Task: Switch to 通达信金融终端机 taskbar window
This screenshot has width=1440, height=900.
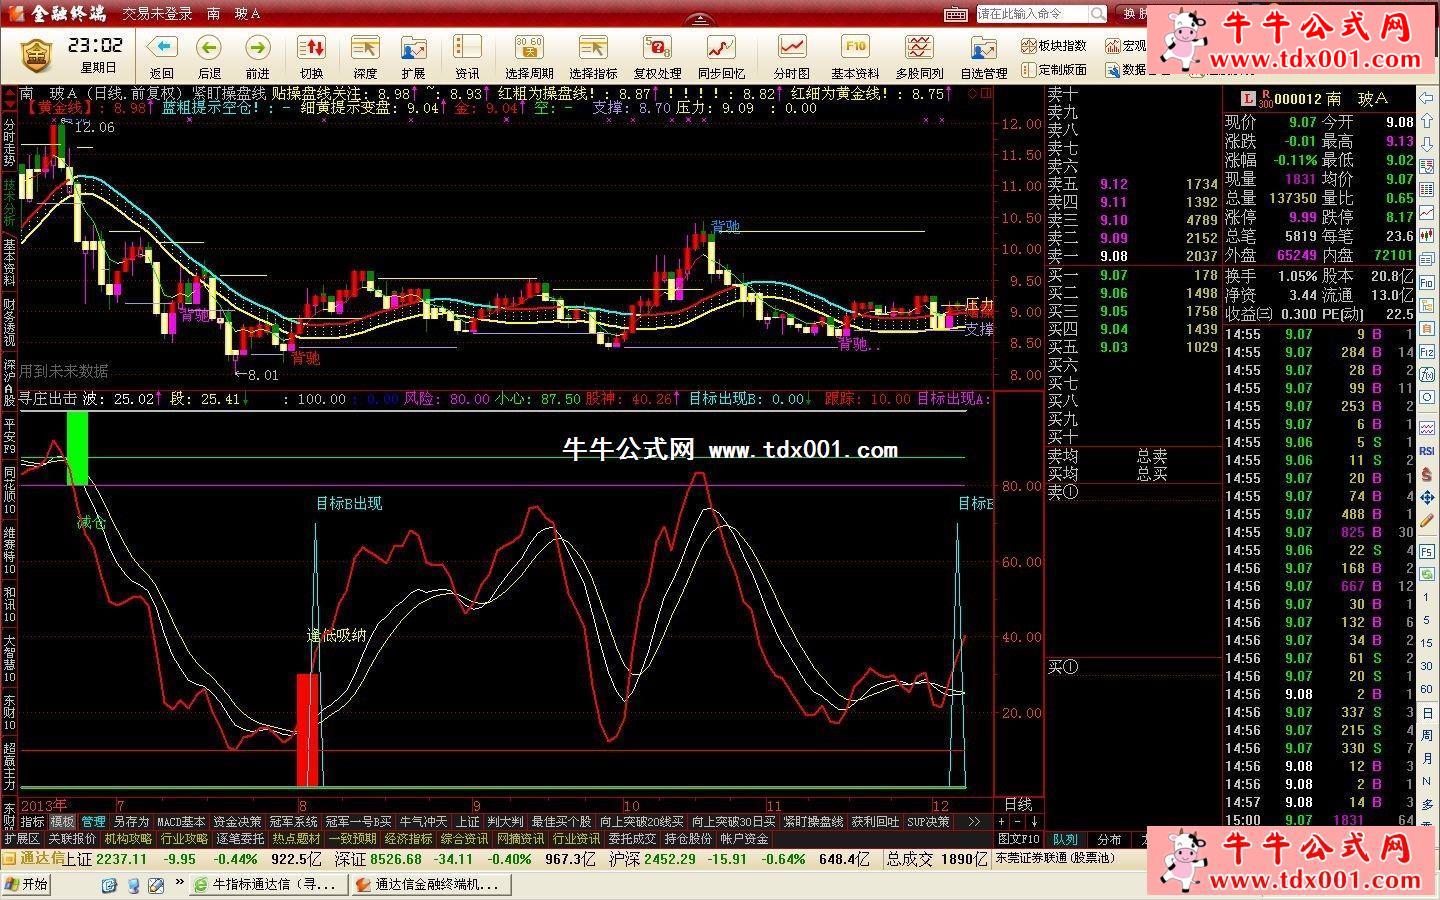Action: click(x=432, y=884)
